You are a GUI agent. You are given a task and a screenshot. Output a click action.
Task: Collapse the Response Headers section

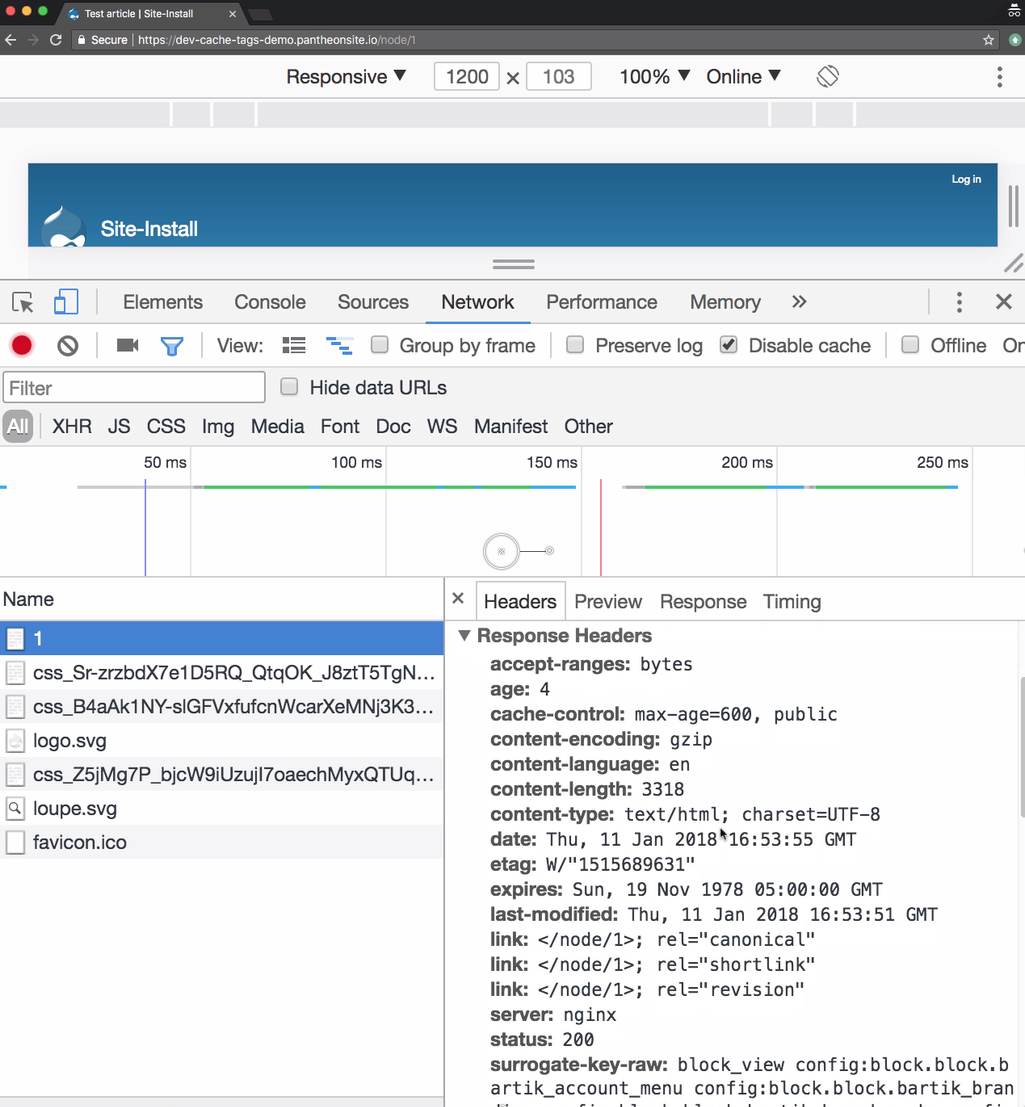click(463, 635)
